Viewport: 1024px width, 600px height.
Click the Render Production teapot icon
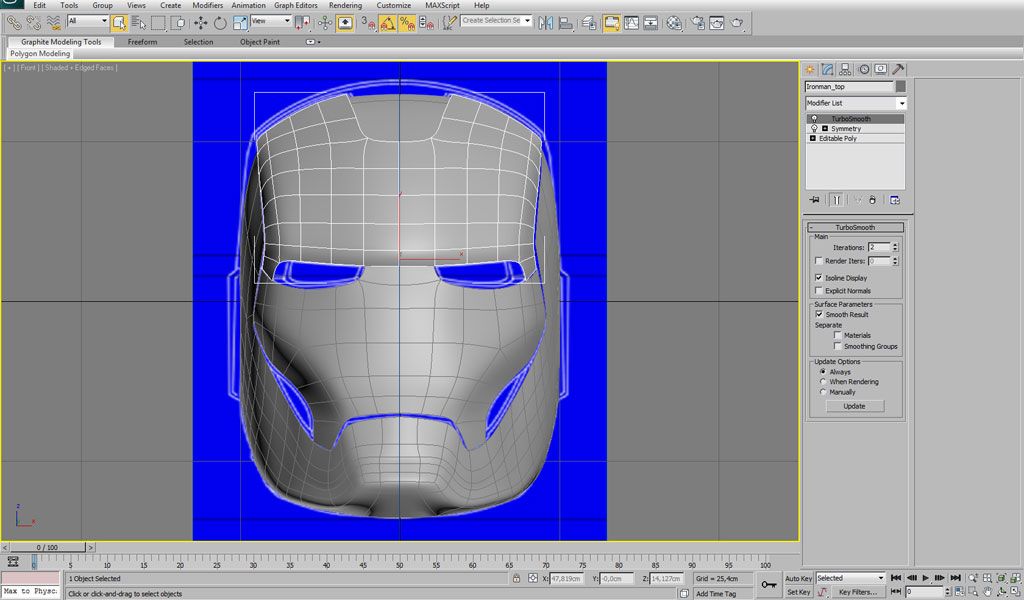click(737, 23)
